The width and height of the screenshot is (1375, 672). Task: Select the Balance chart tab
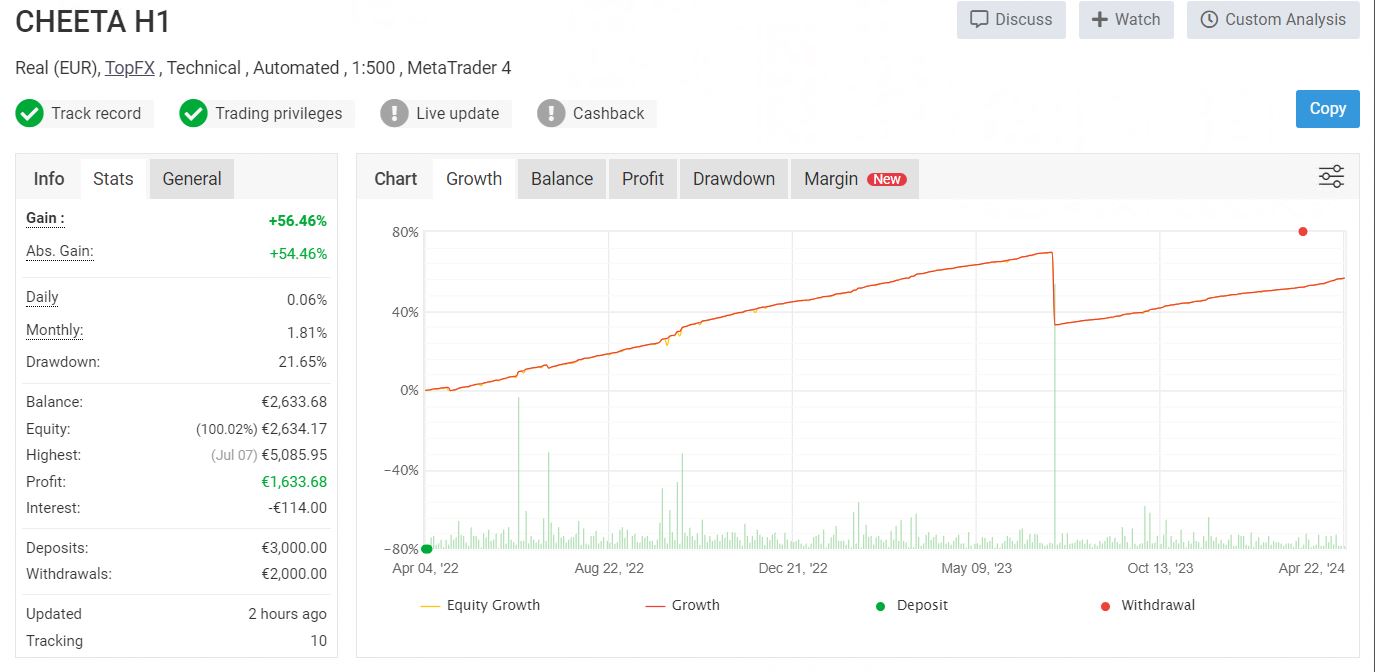pyautogui.click(x=561, y=178)
